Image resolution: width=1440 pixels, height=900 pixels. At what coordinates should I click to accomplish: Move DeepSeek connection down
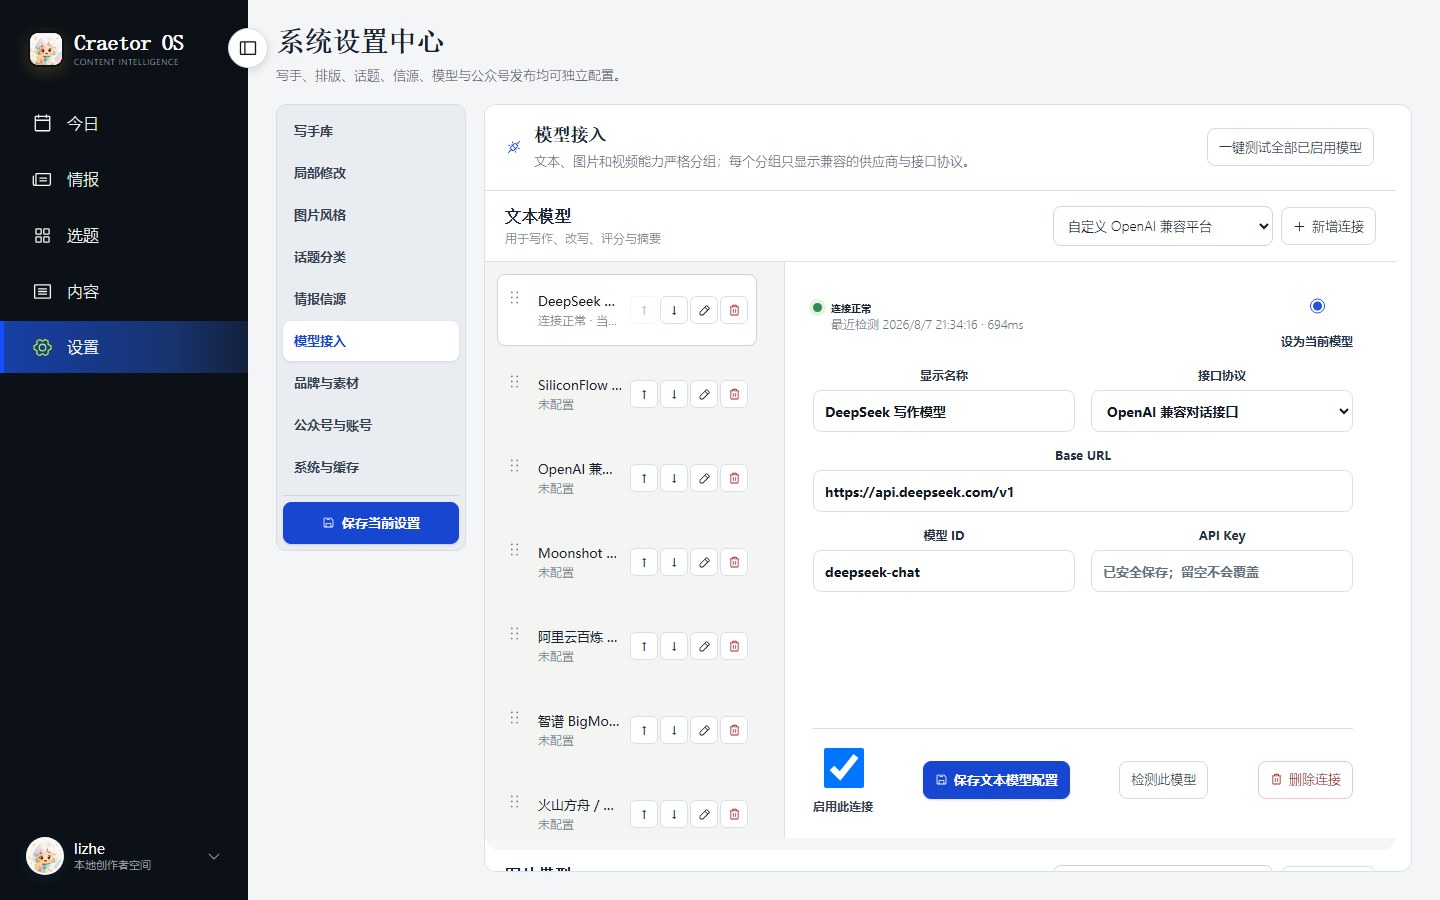[x=674, y=310]
